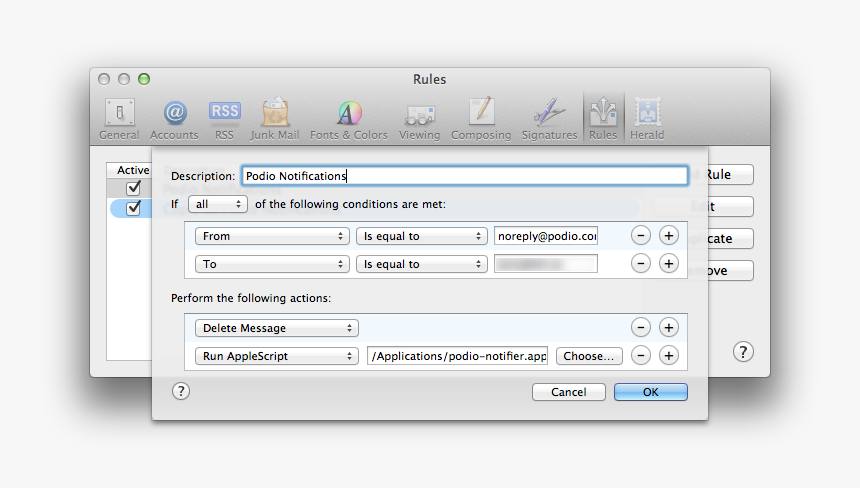The height and width of the screenshot is (488, 860).
Task: Click the noreply@podio.com address field
Action: click(546, 236)
